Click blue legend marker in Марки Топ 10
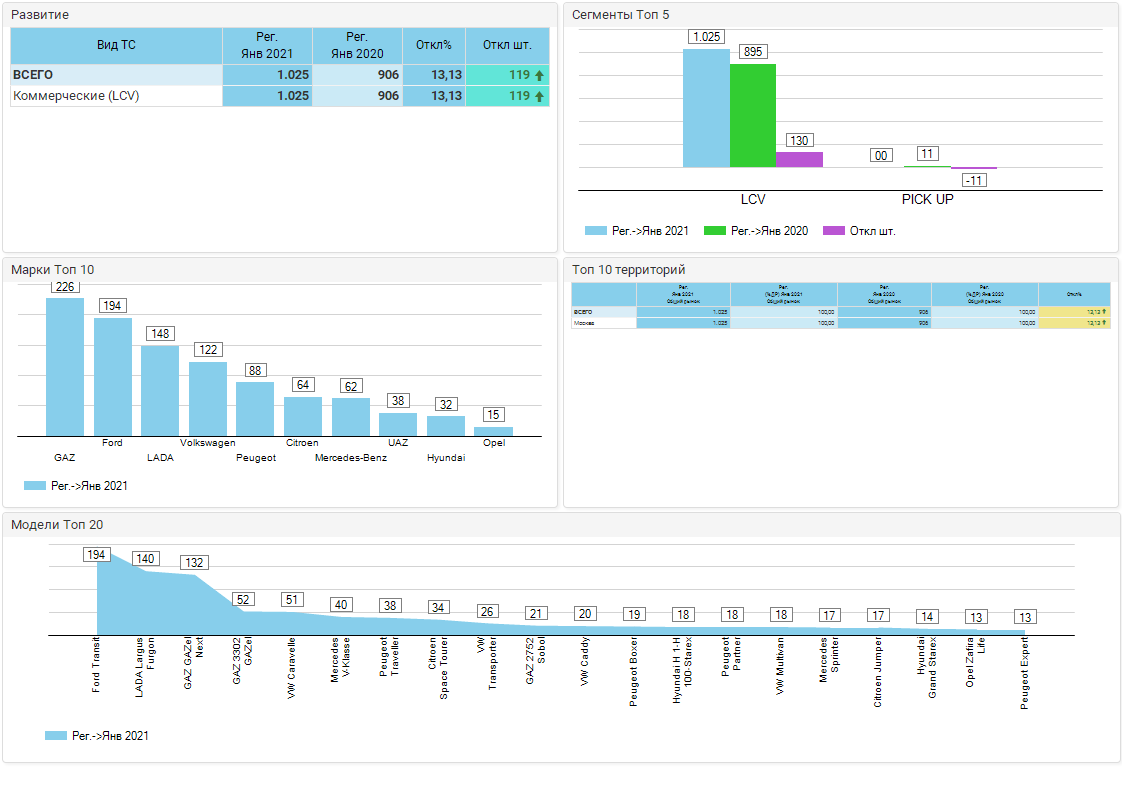Screen dimensions: 1122x793 click(34, 486)
